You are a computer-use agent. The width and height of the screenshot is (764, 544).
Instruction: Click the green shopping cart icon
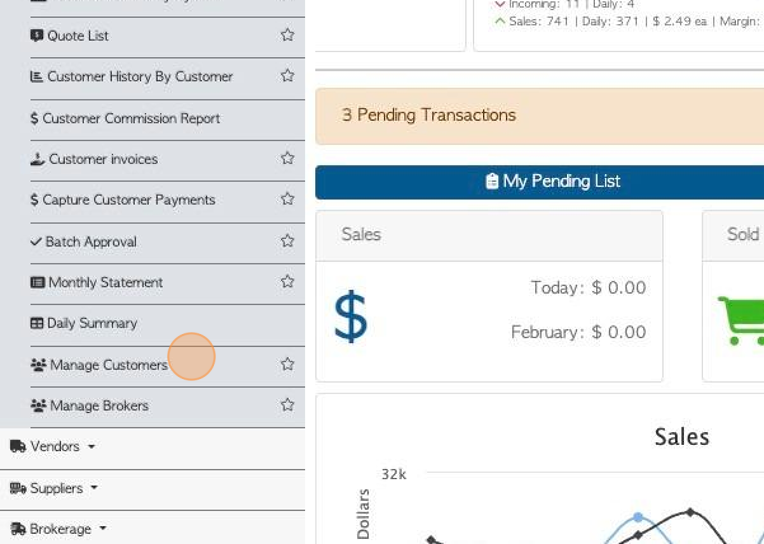tap(742, 321)
